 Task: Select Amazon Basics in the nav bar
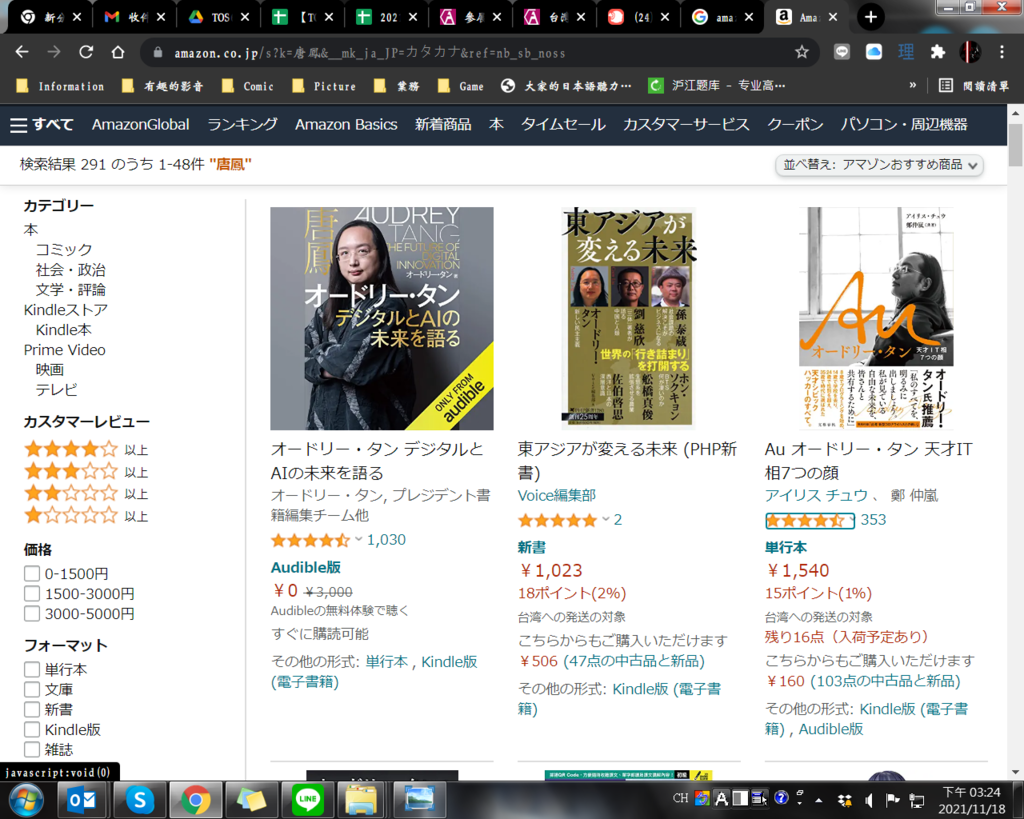pyautogui.click(x=346, y=125)
